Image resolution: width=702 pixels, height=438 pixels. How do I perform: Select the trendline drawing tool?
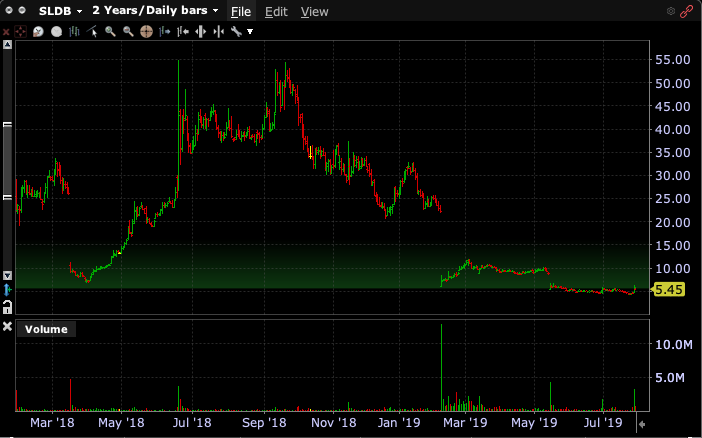click(92, 31)
